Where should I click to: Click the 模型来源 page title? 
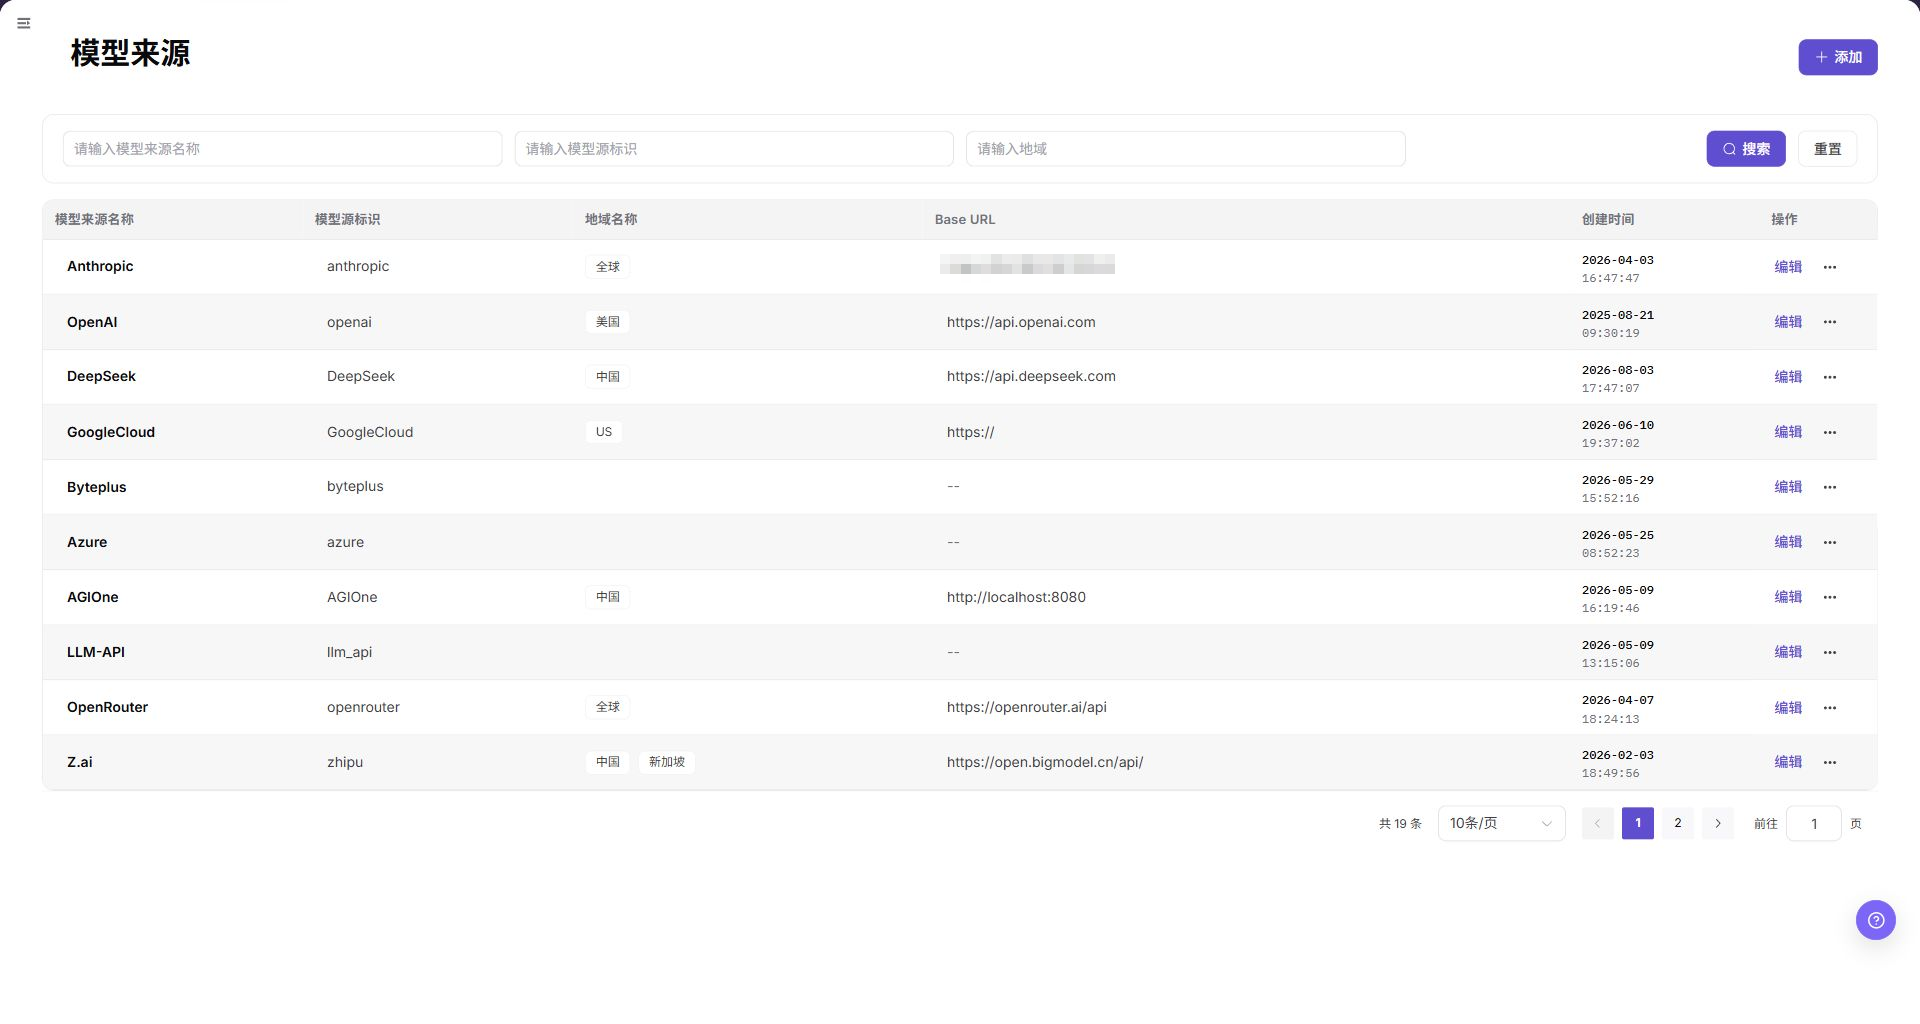tap(130, 53)
